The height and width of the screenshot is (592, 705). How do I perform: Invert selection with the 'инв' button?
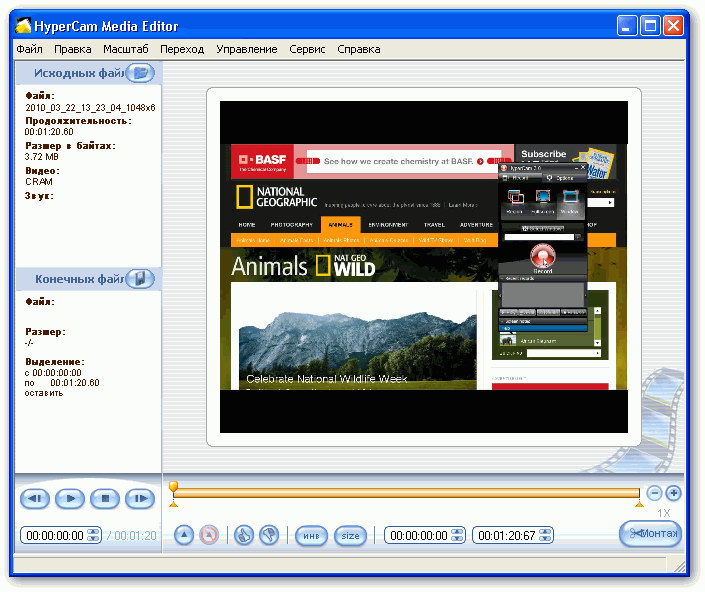pos(311,536)
